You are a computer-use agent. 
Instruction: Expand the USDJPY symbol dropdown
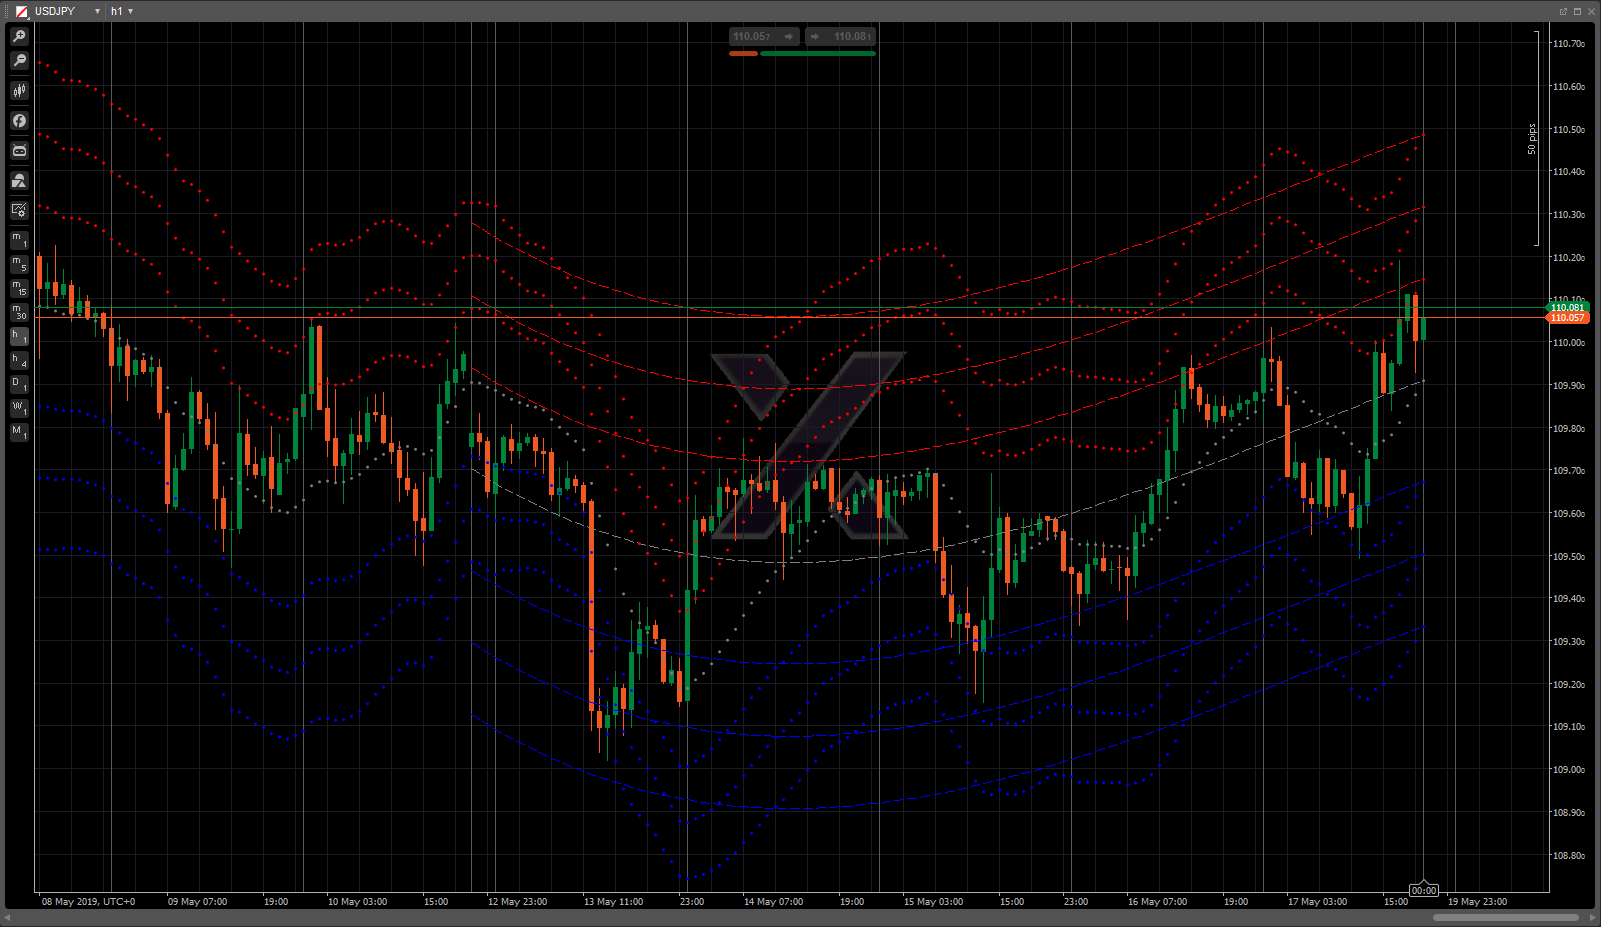point(97,11)
